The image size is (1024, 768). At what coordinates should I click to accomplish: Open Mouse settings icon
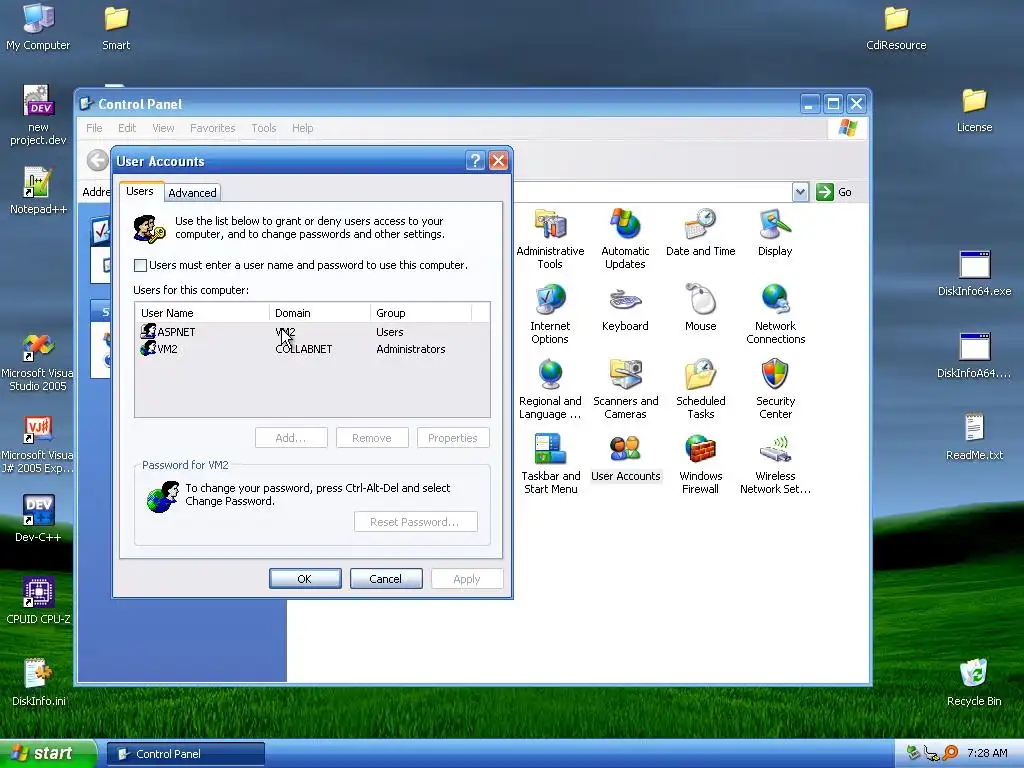coord(700,308)
